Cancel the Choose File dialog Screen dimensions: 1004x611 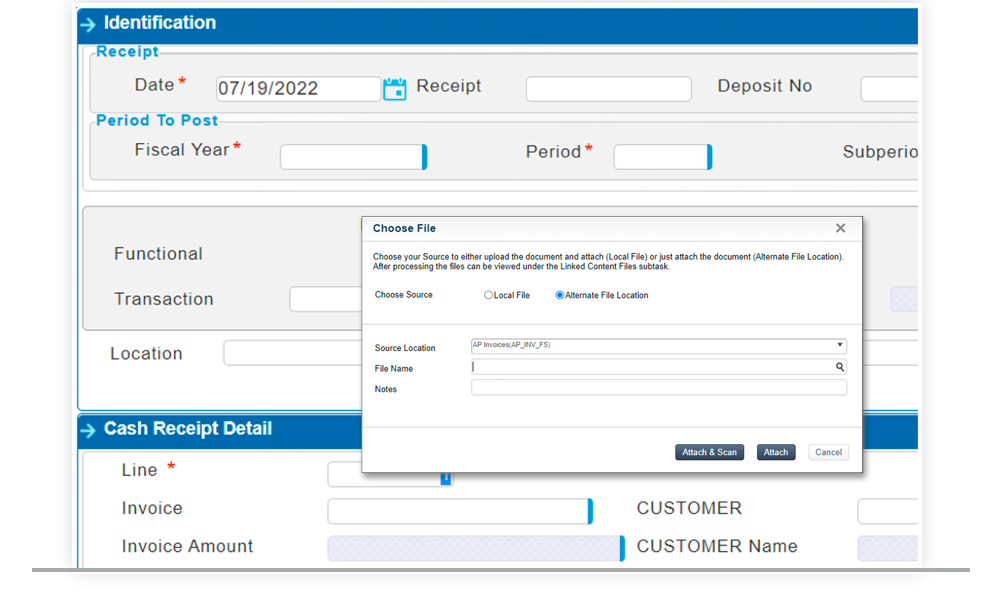[828, 452]
